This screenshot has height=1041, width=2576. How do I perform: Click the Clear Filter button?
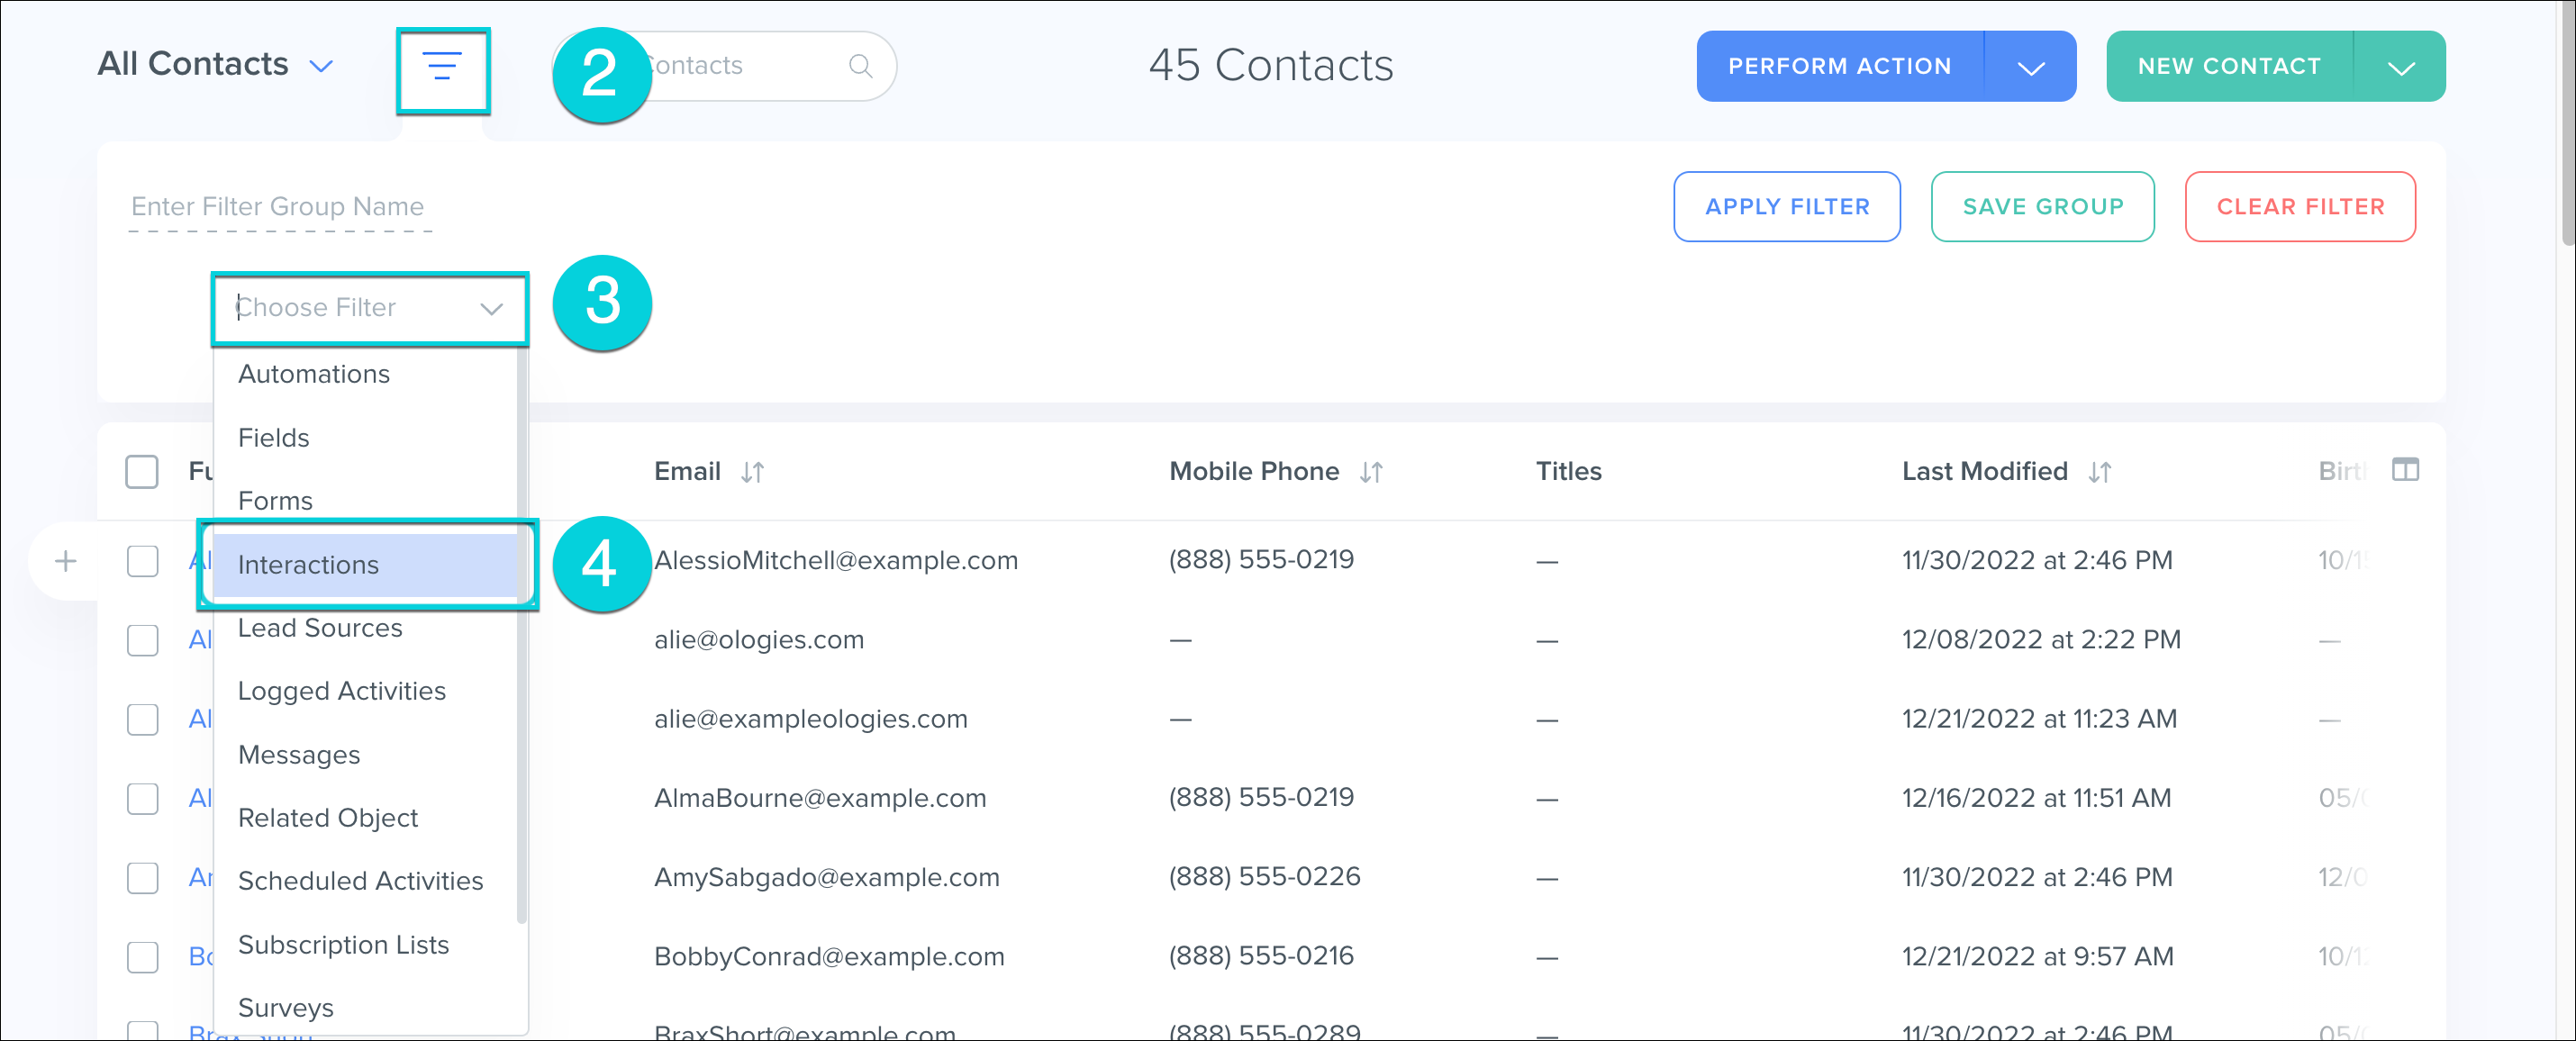(x=2299, y=207)
